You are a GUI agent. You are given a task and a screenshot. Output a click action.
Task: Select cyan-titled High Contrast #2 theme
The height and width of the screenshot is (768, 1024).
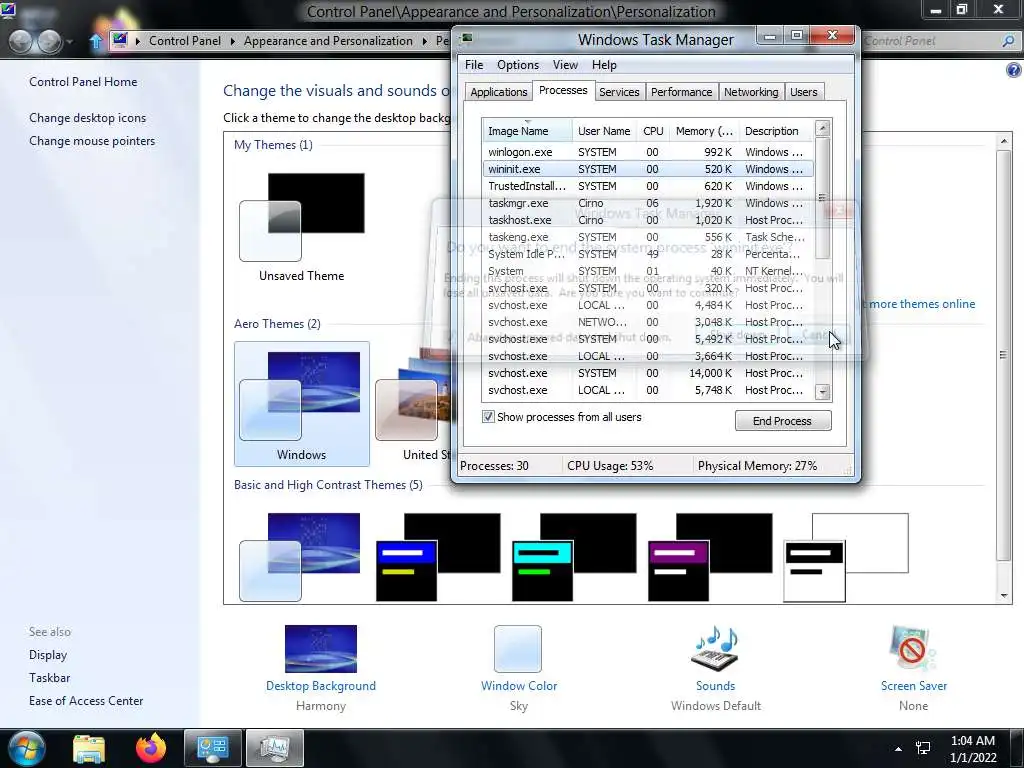(x=574, y=556)
